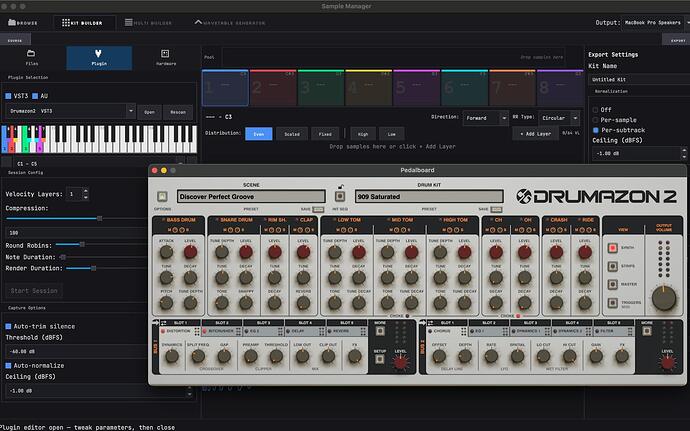Select the Off normalization option
The height and width of the screenshot is (431, 690).
click(x=595, y=110)
